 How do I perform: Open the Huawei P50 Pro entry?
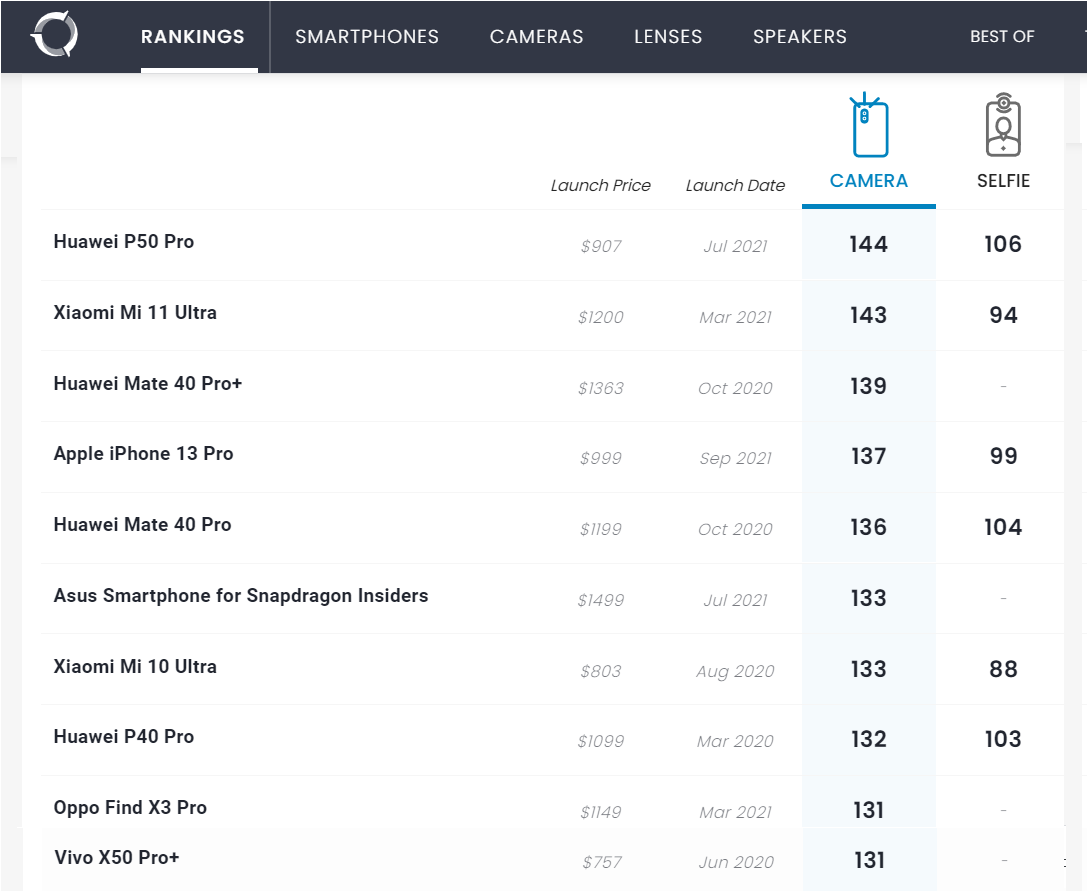point(124,241)
